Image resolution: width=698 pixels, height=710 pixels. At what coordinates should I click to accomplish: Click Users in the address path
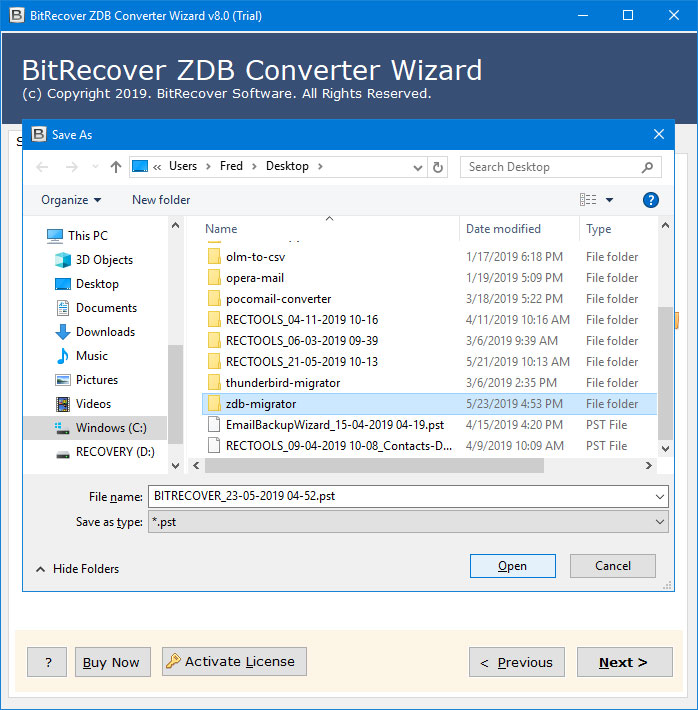click(x=183, y=166)
